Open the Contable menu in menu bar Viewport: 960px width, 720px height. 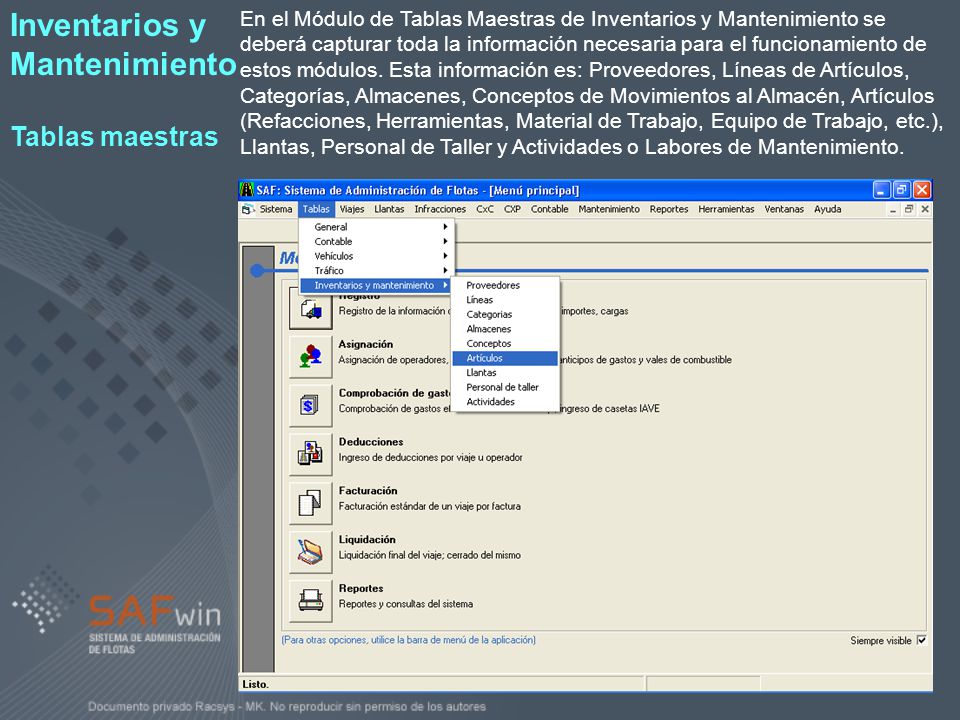549,209
